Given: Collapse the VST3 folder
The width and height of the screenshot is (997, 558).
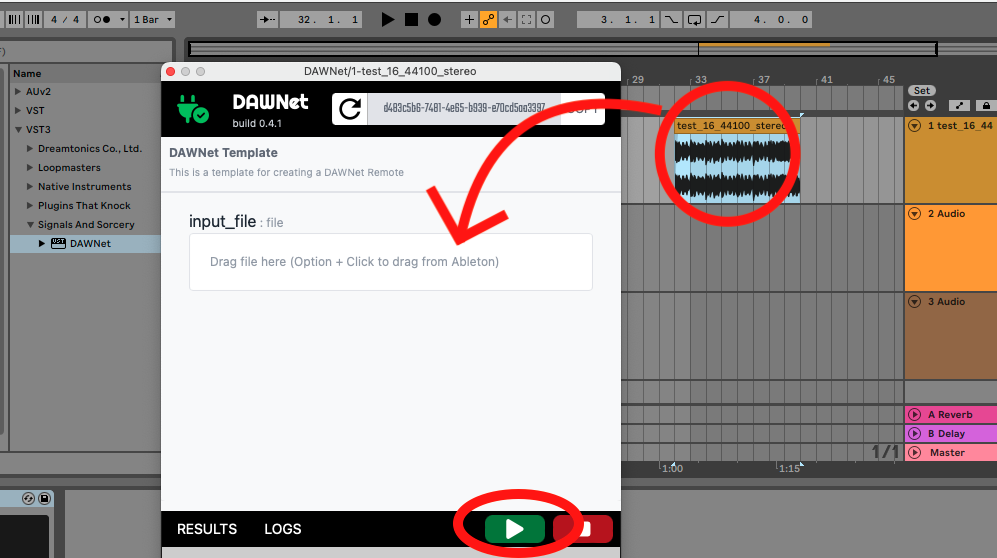Looking at the screenshot, I should click(x=18, y=130).
